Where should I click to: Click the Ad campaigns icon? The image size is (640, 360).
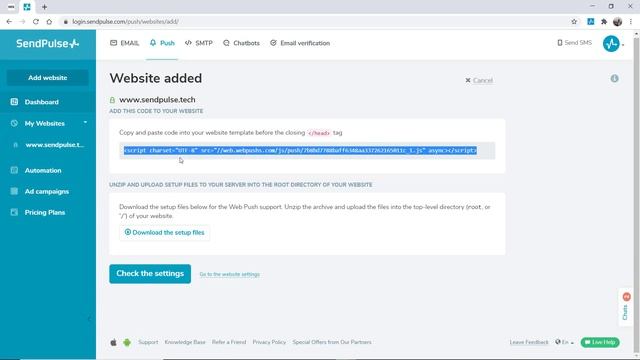point(14,191)
